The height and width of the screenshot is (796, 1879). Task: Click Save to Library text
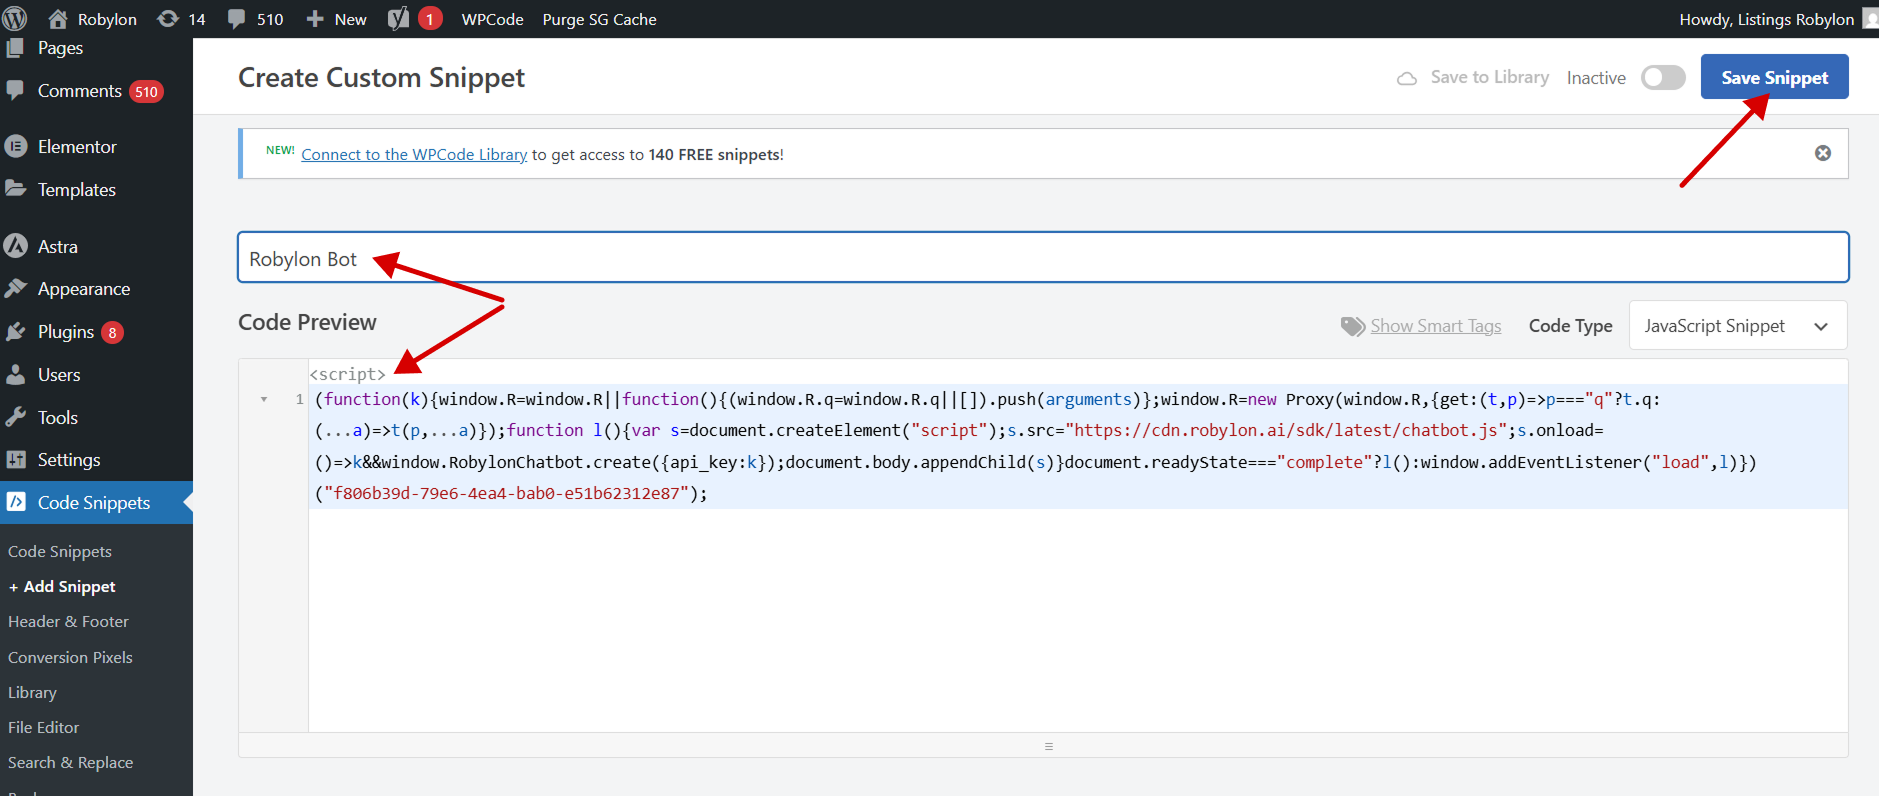pyautogui.click(x=1490, y=77)
